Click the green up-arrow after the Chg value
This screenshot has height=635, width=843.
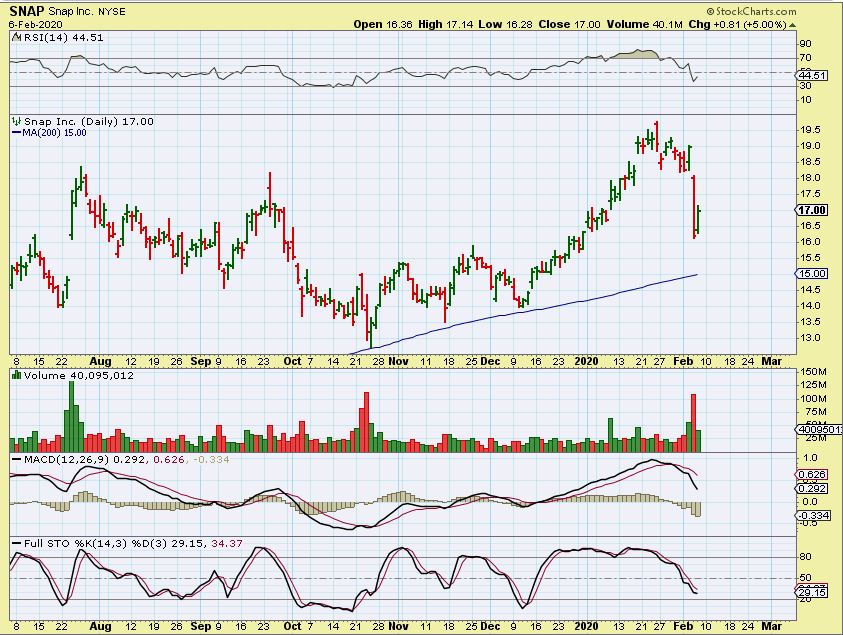[x=792, y=25]
